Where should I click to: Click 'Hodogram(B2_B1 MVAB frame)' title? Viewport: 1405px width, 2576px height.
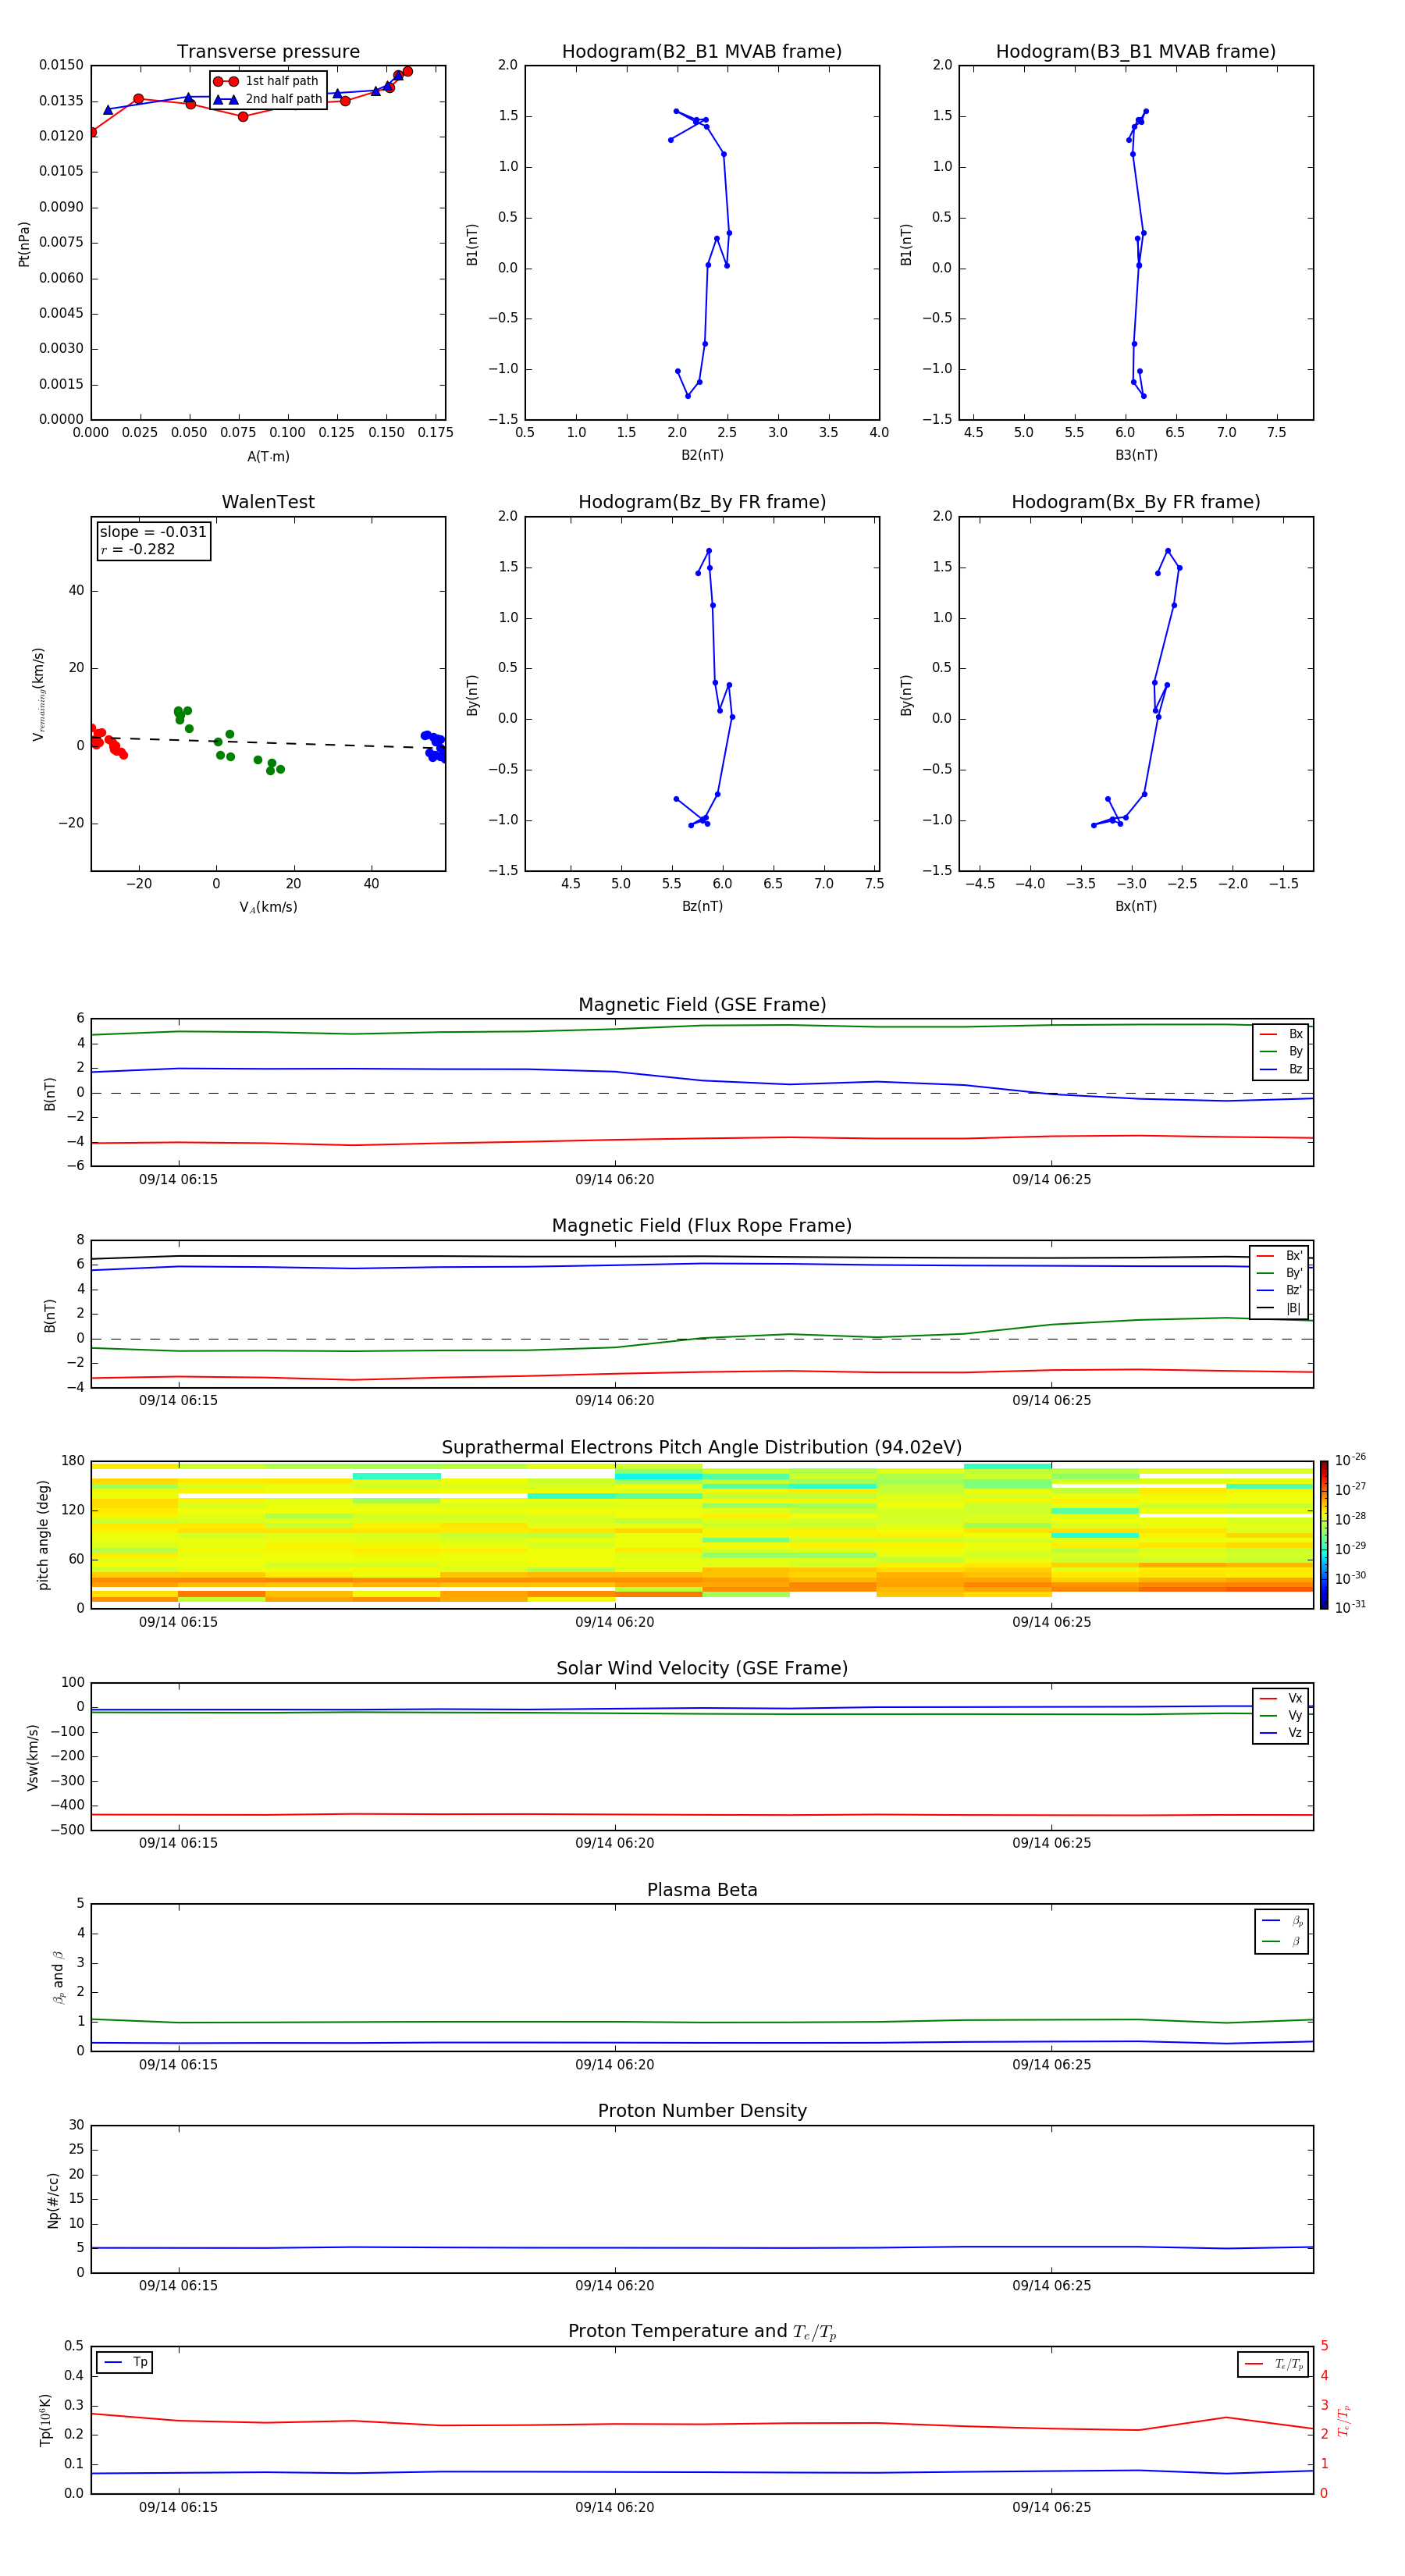pos(702,52)
